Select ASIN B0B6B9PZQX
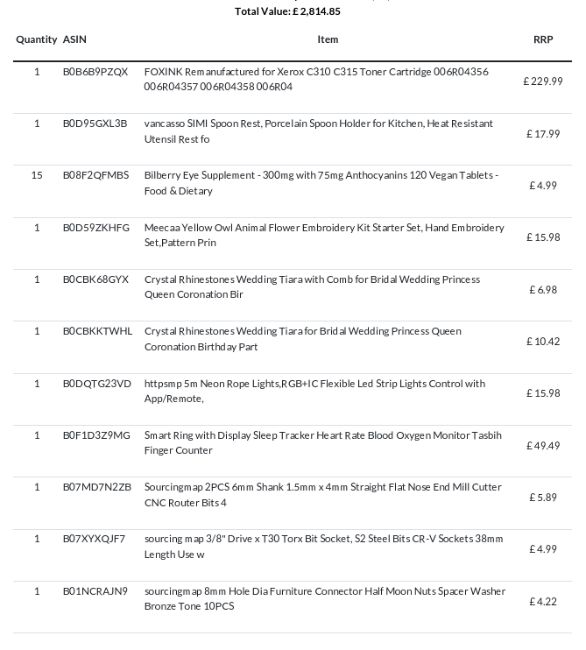The image size is (586, 650). (x=95, y=72)
